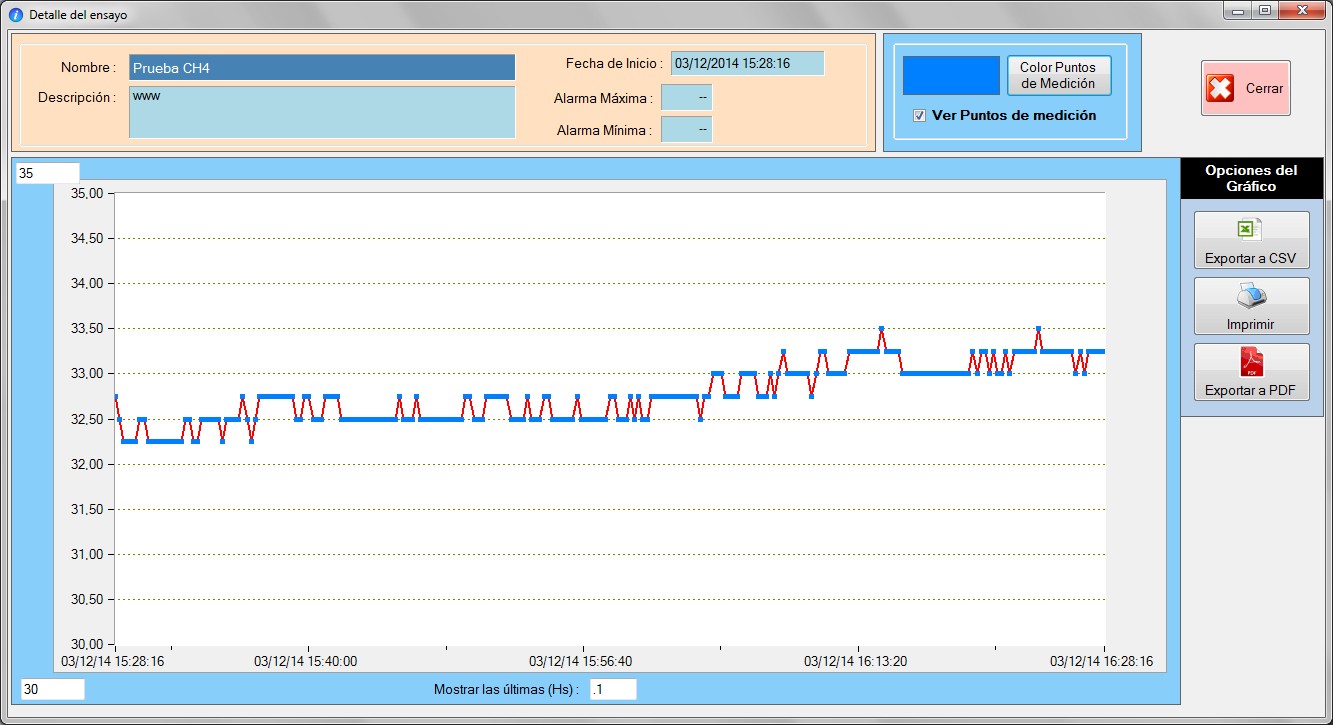Click the Alarma Máxima value field
This screenshot has height=725, width=1333.
pyautogui.click(x=687, y=98)
